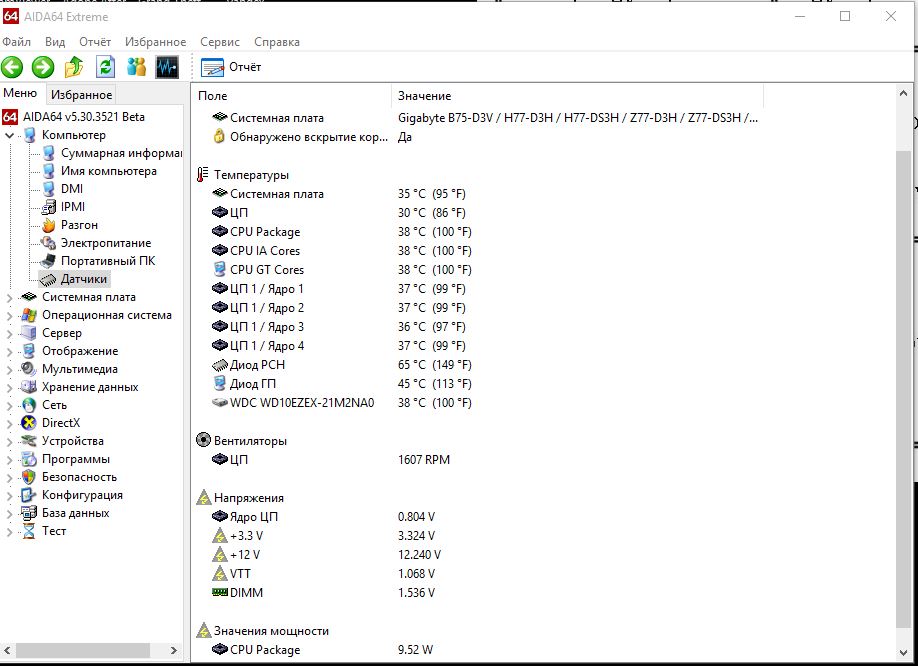Screen dimensions: 918x666
Task: Switch to the Избранное side panel tab
Action: coord(81,94)
